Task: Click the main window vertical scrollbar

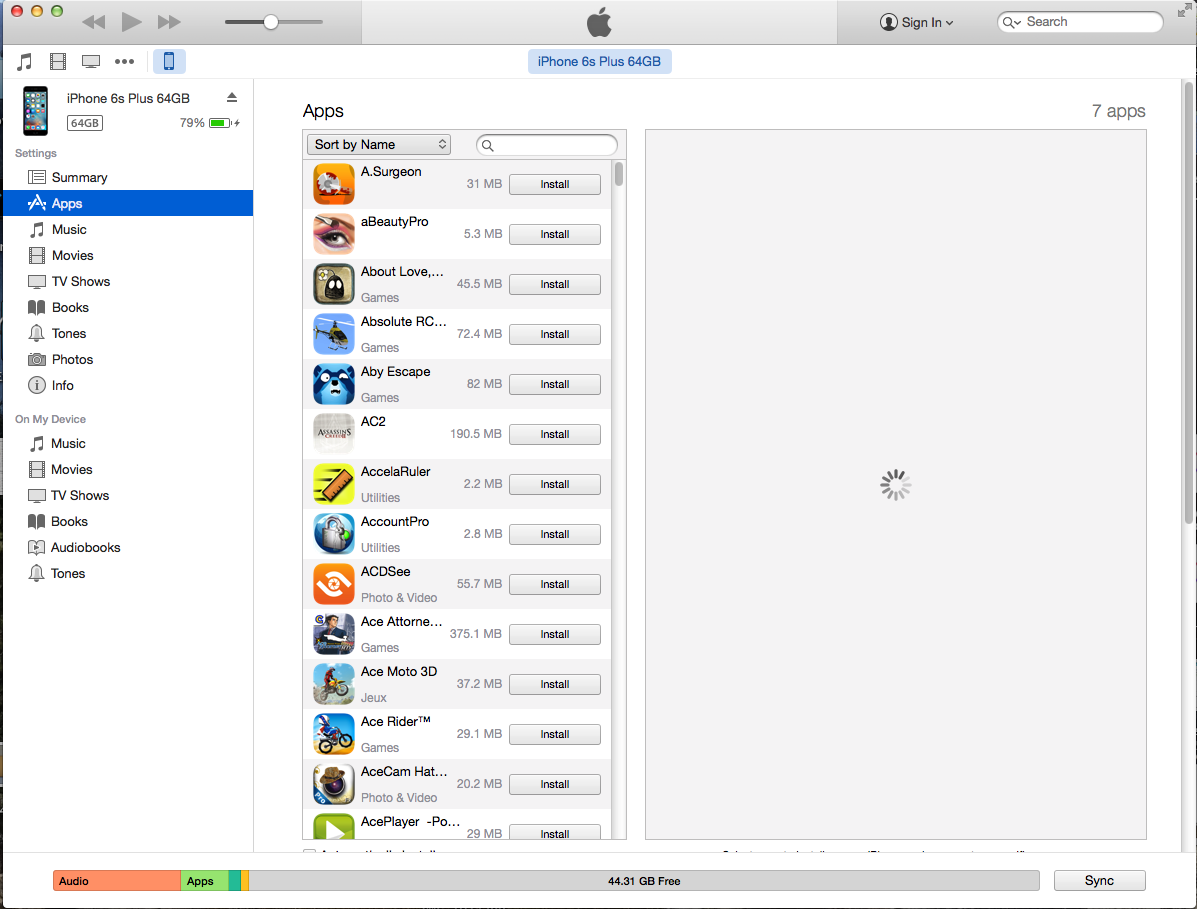Action: (1189, 303)
